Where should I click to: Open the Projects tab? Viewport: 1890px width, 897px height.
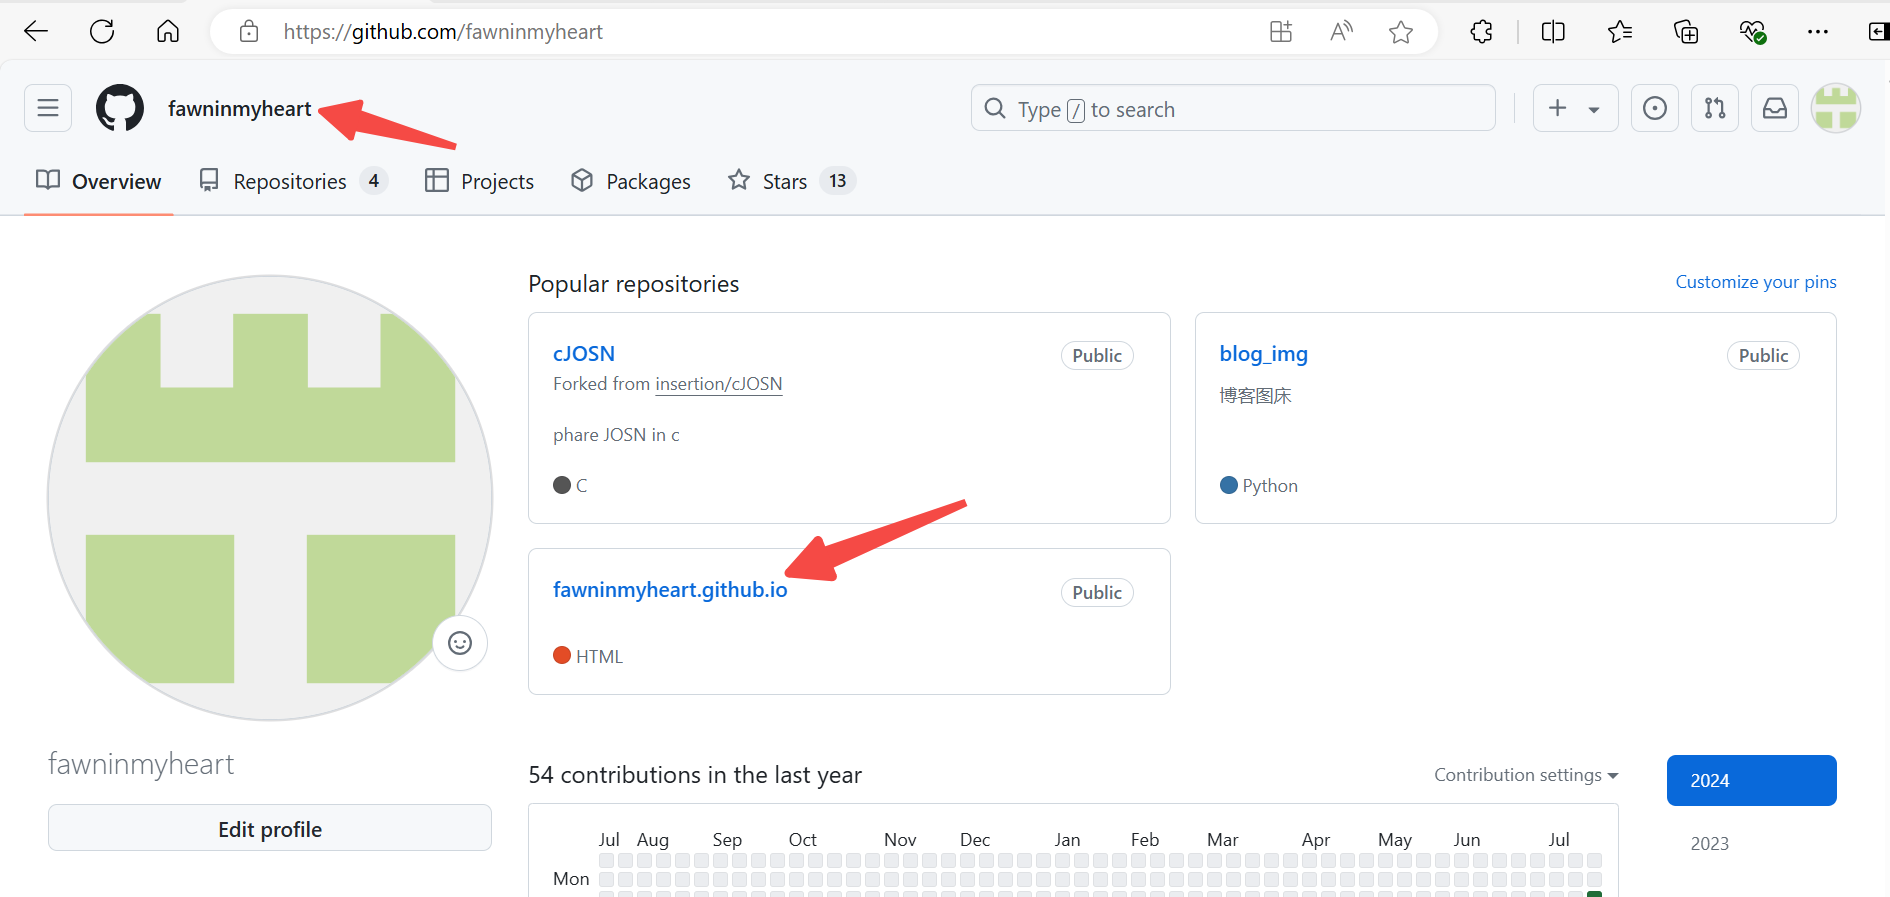click(479, 181)
